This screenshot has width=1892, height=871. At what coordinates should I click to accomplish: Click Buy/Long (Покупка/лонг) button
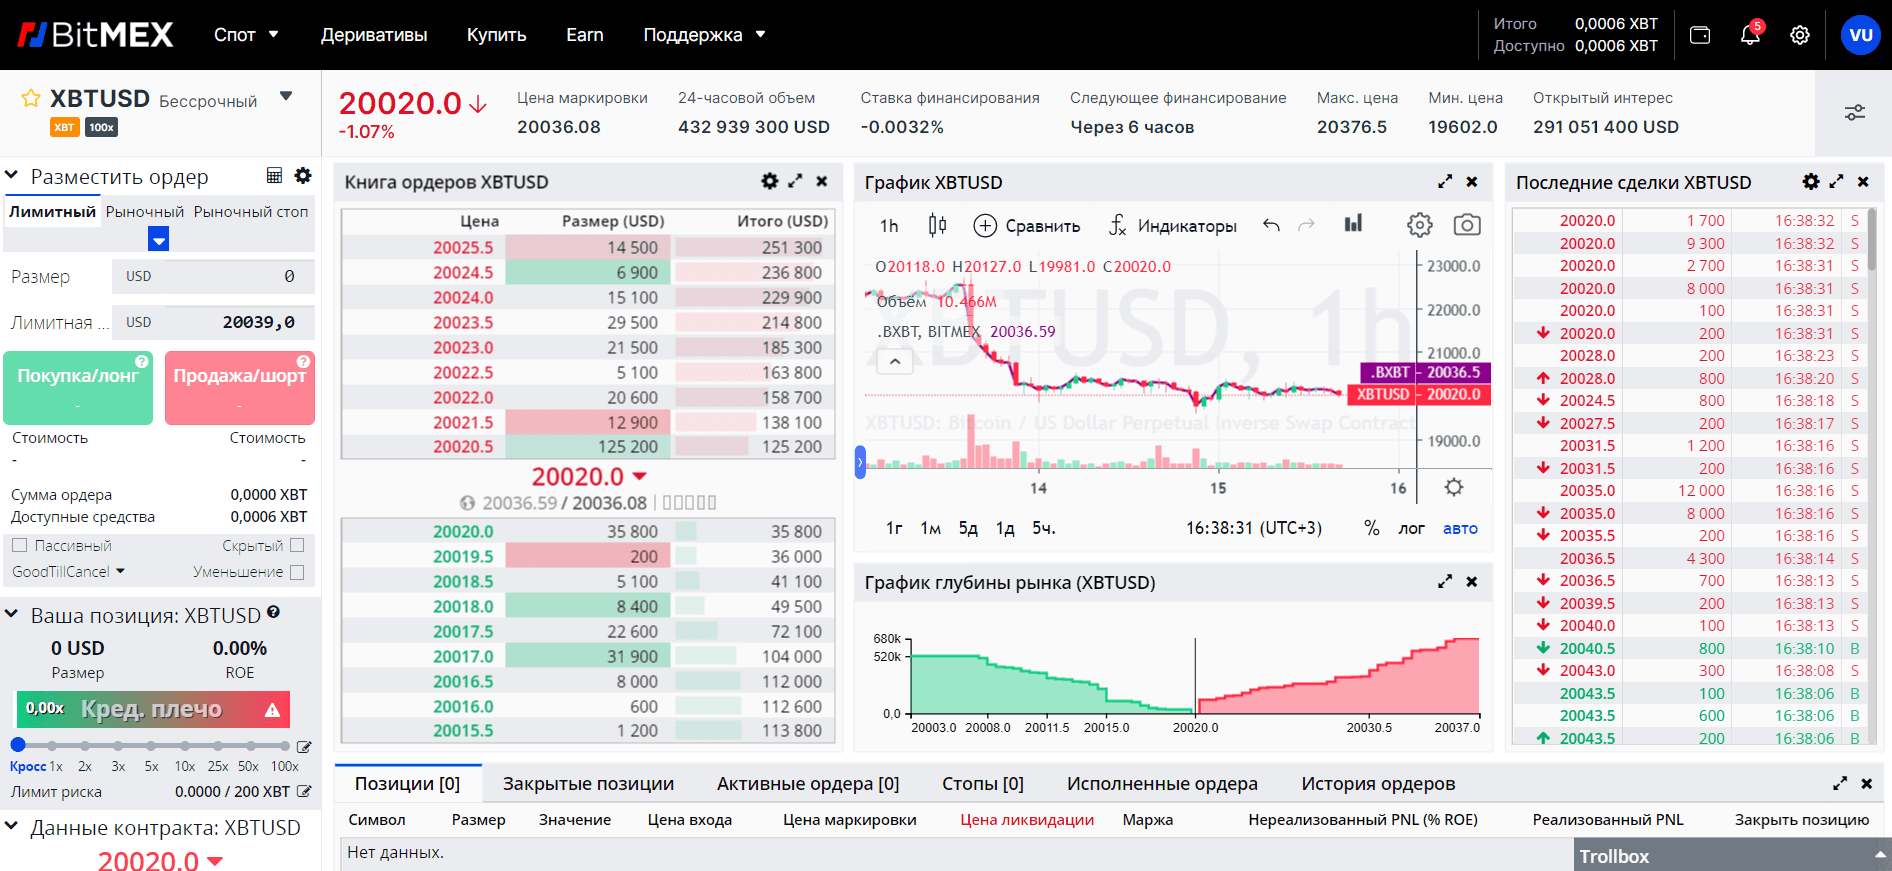[78, 388]
